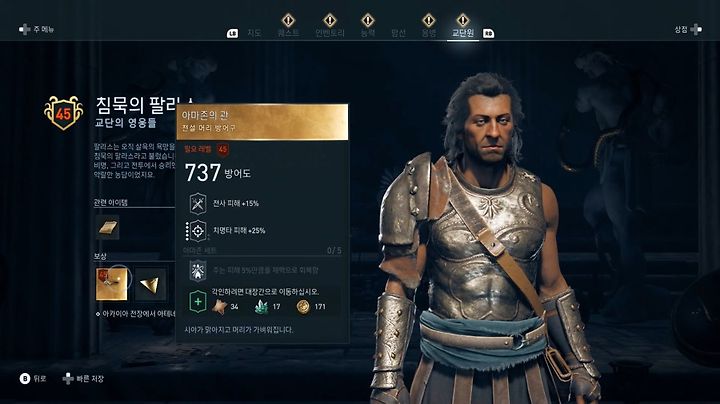Click the green crystal resource icon
This screenshot has width=720, height=404.
point(261,306)
